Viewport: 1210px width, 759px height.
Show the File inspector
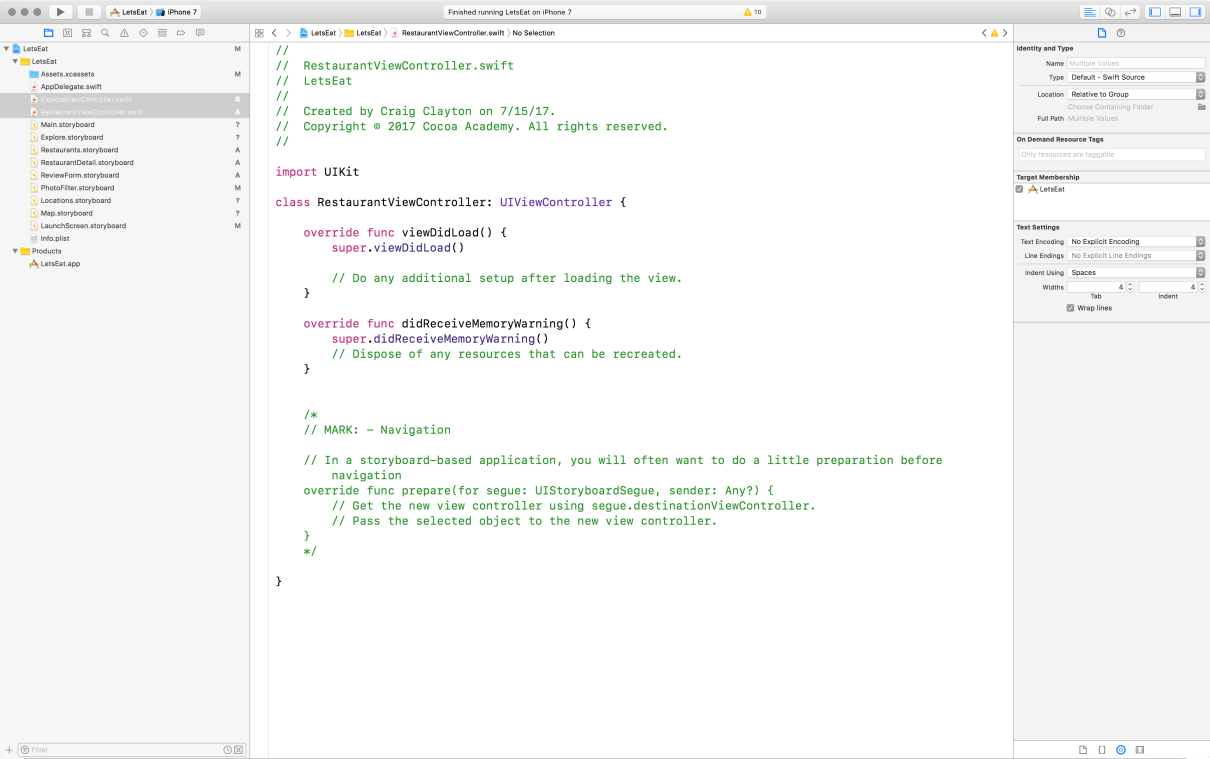coord(1102,33)
